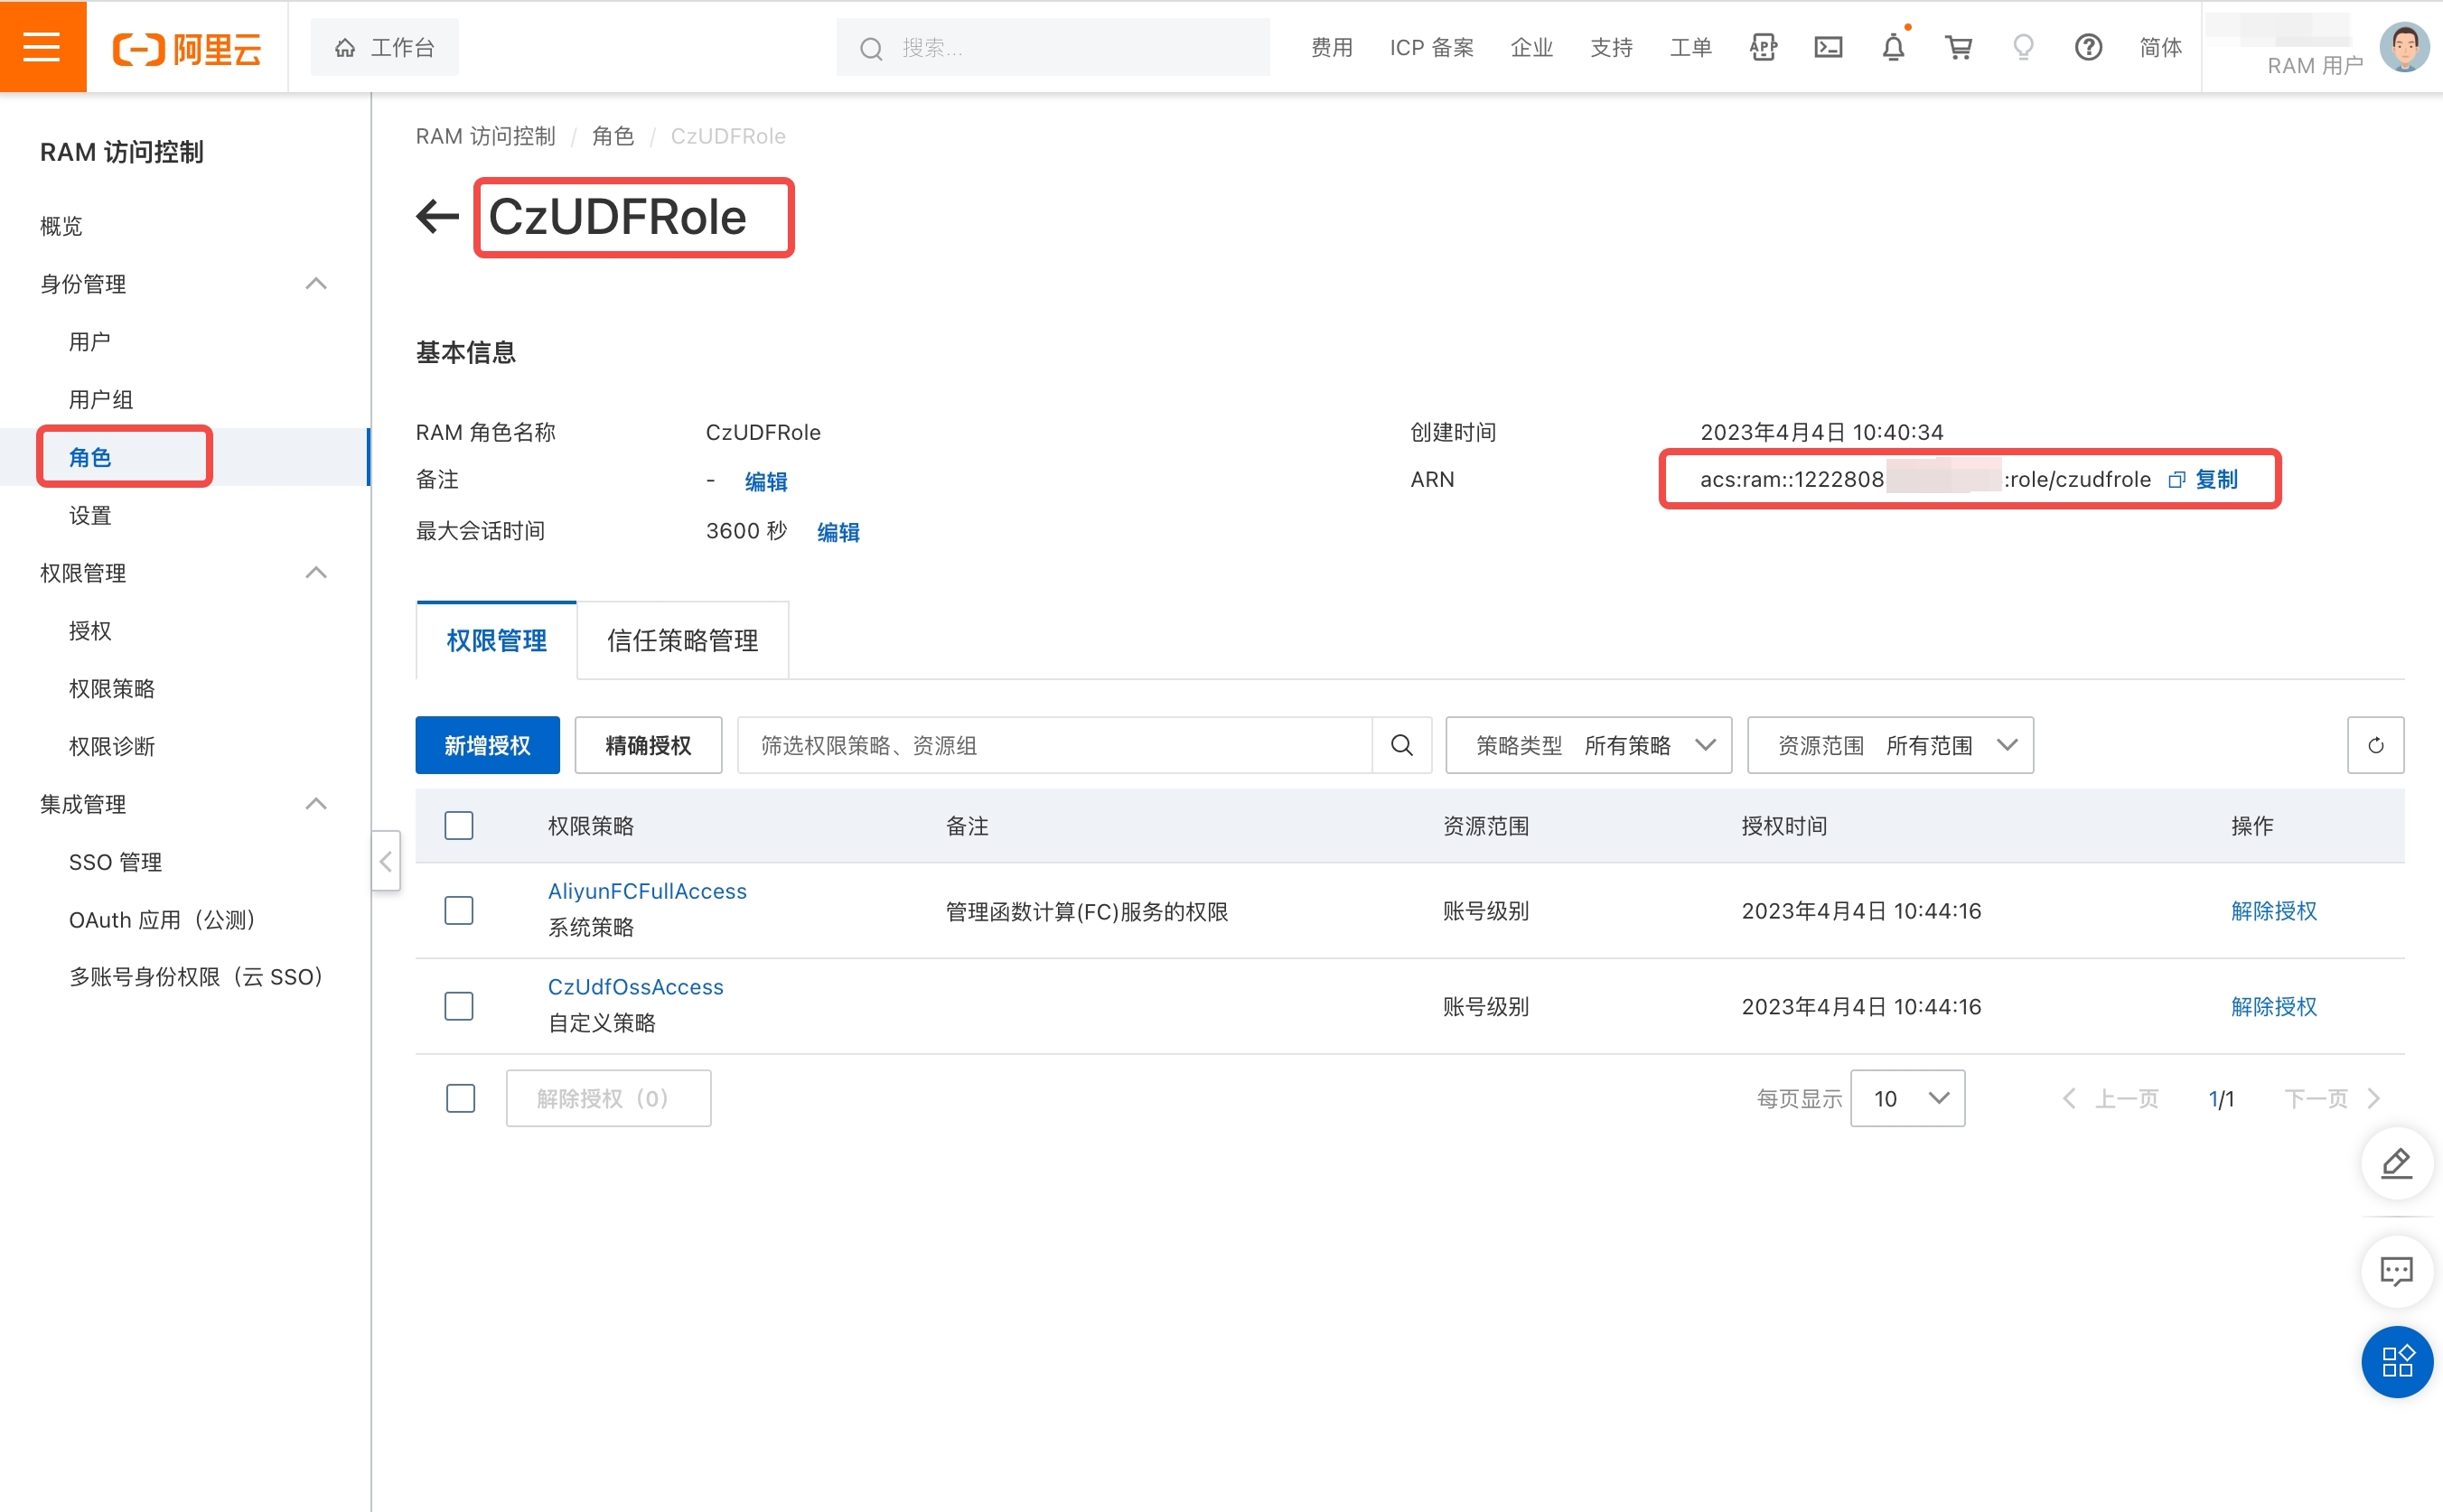Check the AliyunFCFullAccess row checkbox
The width and height of the screenshot is (2443, 1512).
tap(459, 910)
